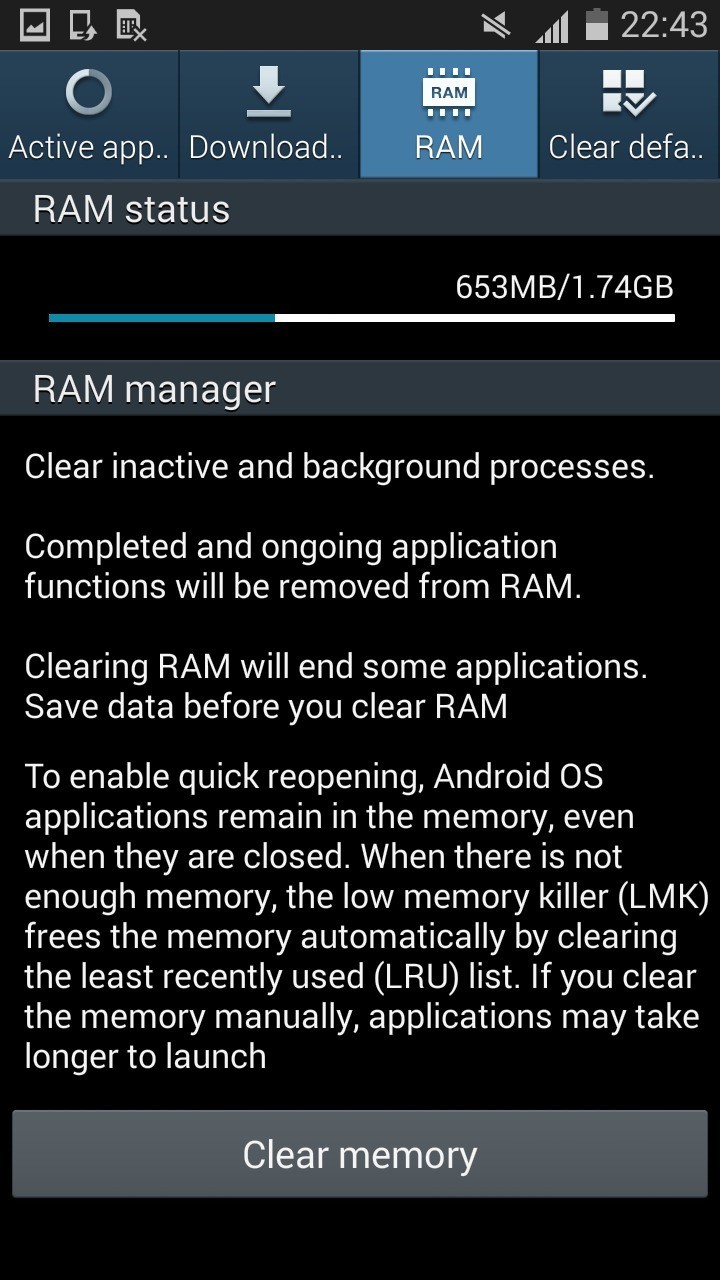Tap the calculator-style notification icon

131,26
